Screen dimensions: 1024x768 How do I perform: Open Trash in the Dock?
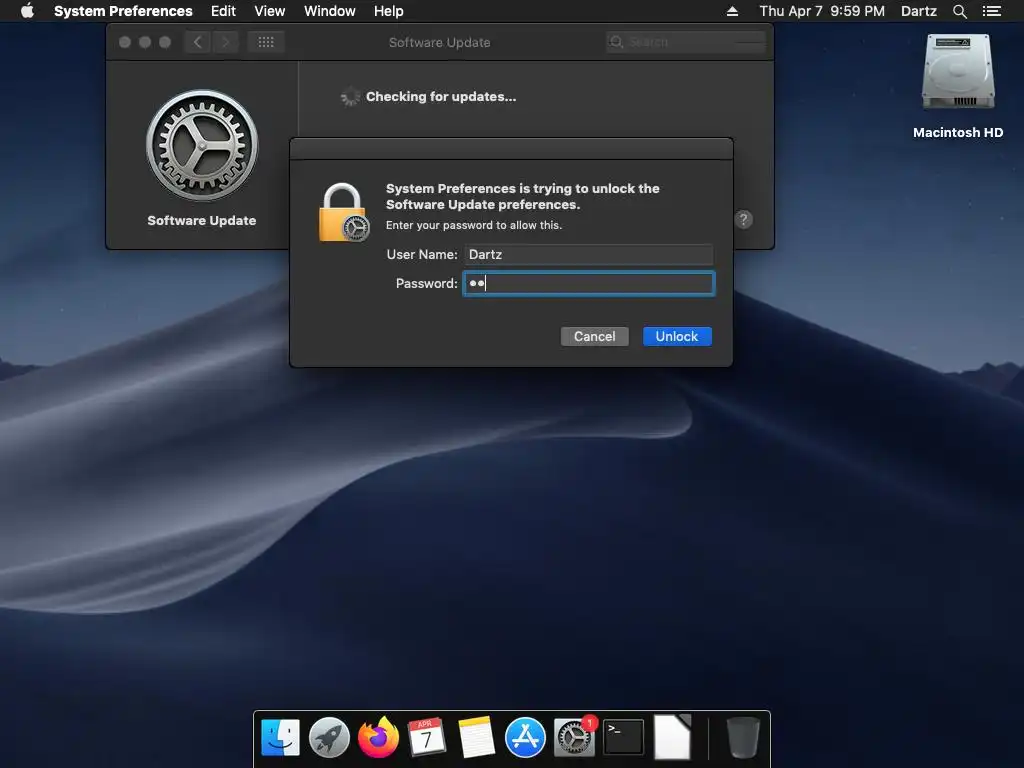coord(743,737)
